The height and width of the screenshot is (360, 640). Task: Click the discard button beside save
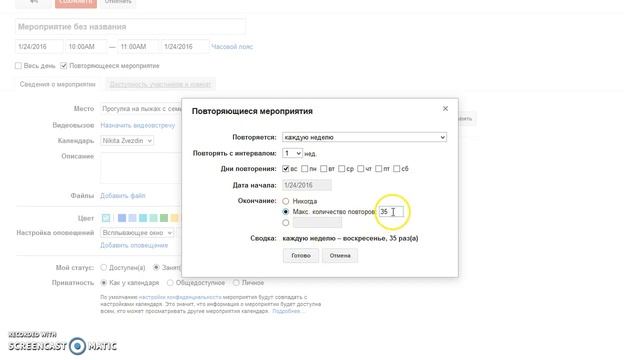pos(118,2)
